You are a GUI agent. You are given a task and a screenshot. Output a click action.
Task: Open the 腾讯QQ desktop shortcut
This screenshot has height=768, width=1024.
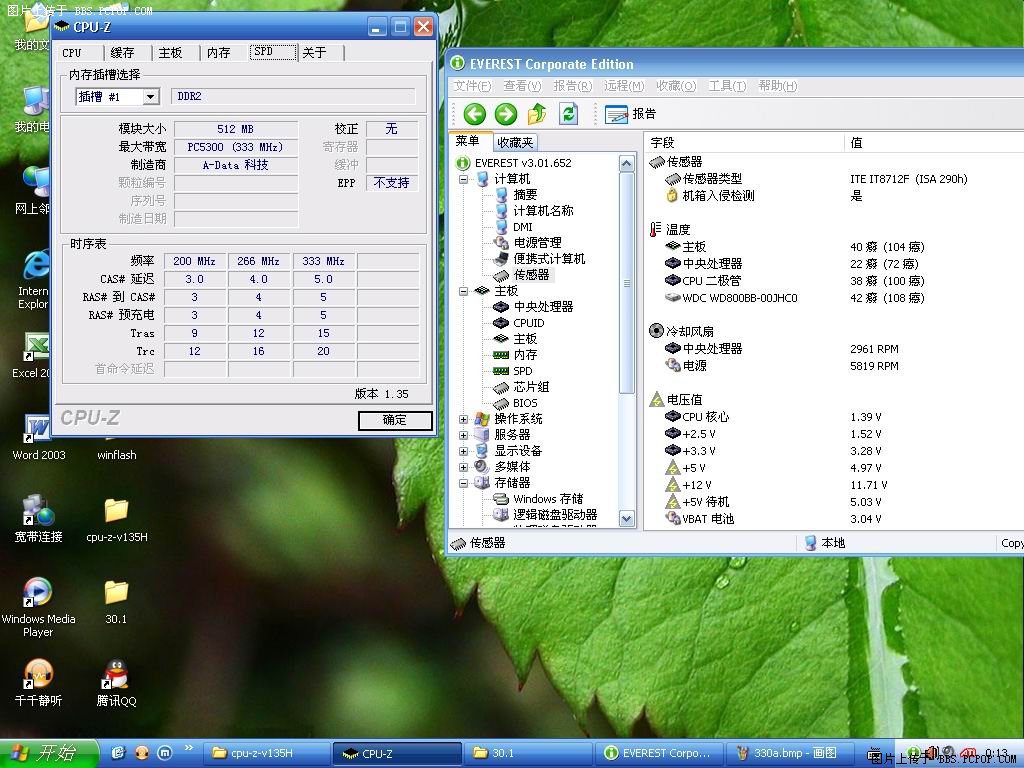pyautogui.click(x=116, y=683)
